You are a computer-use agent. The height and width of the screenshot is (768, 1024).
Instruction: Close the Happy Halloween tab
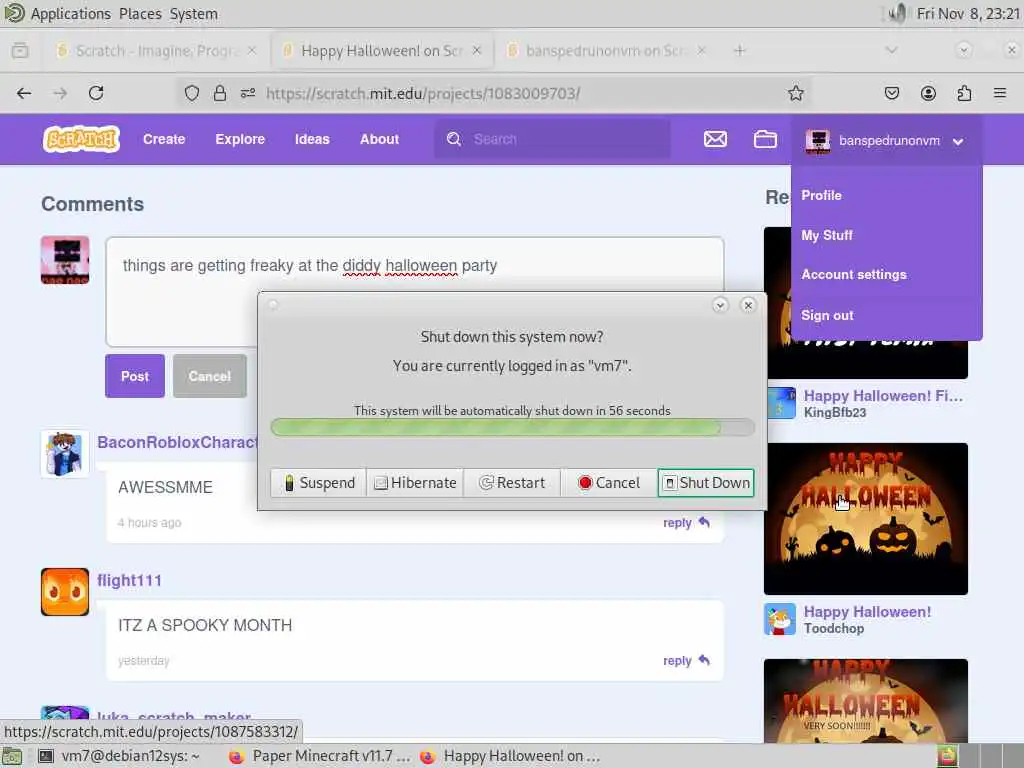click(477, 50)
